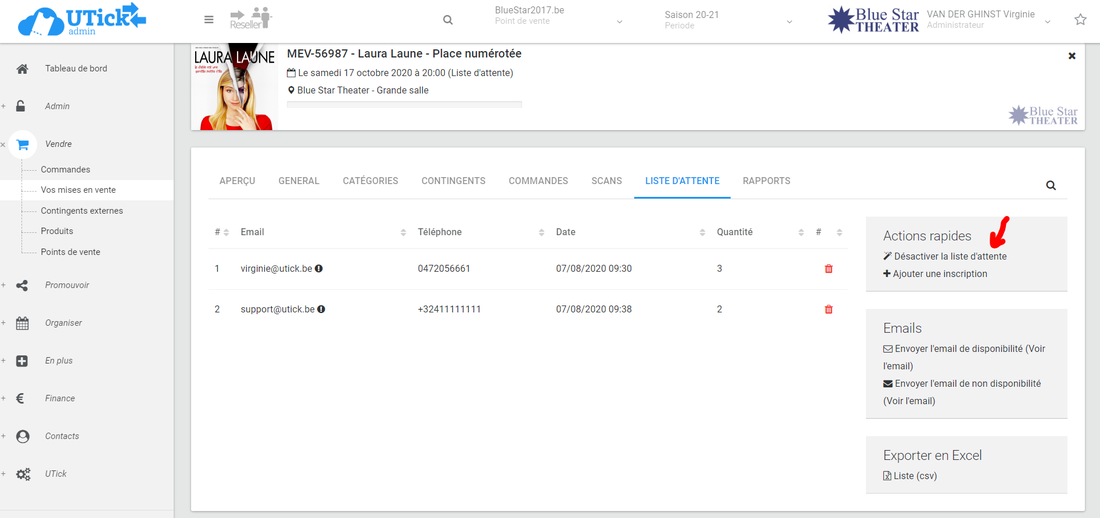Viewport: 1100px width, 518px height.
Task: Switch to the Contingents tab
Action: coord(453,181)
